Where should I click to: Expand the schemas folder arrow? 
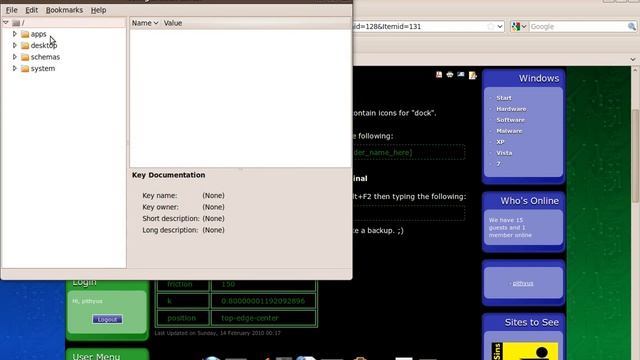(15, 57)
